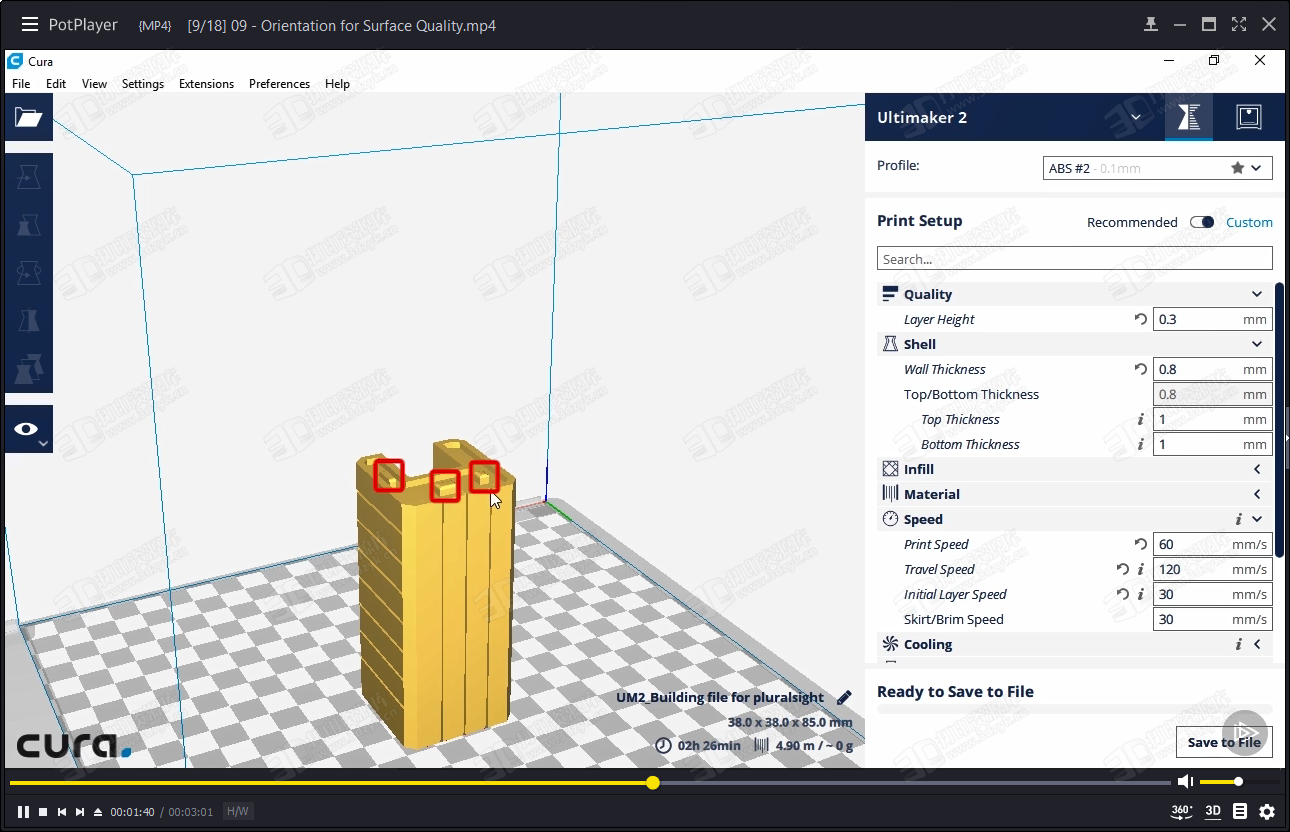Open PotPlayer 360 degree video mode
Viewport: 1290px width, 832px height.
[x=1182, y=811]
